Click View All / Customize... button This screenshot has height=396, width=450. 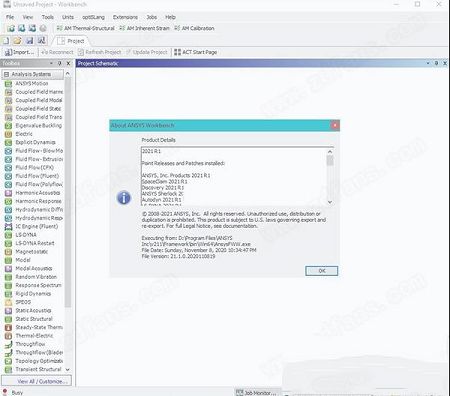pyautogui.click(x=37, y=381)
